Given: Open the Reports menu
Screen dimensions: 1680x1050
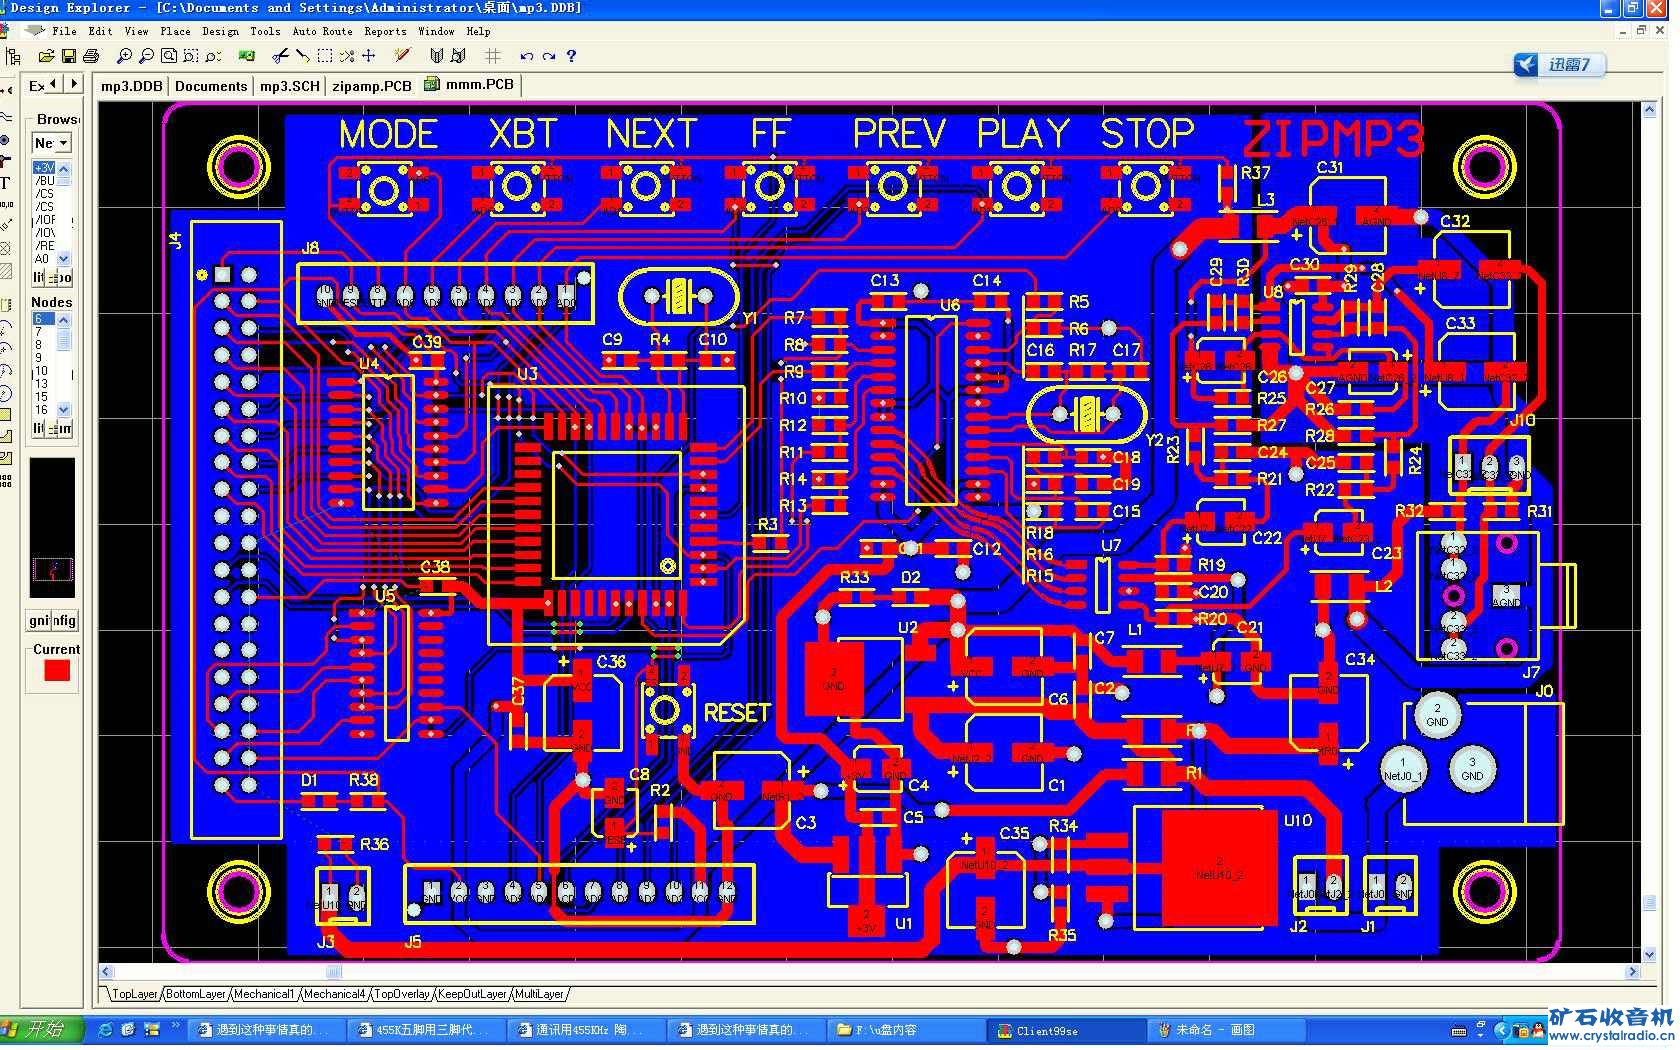Looking at the screenshot, I should point(385,32).
